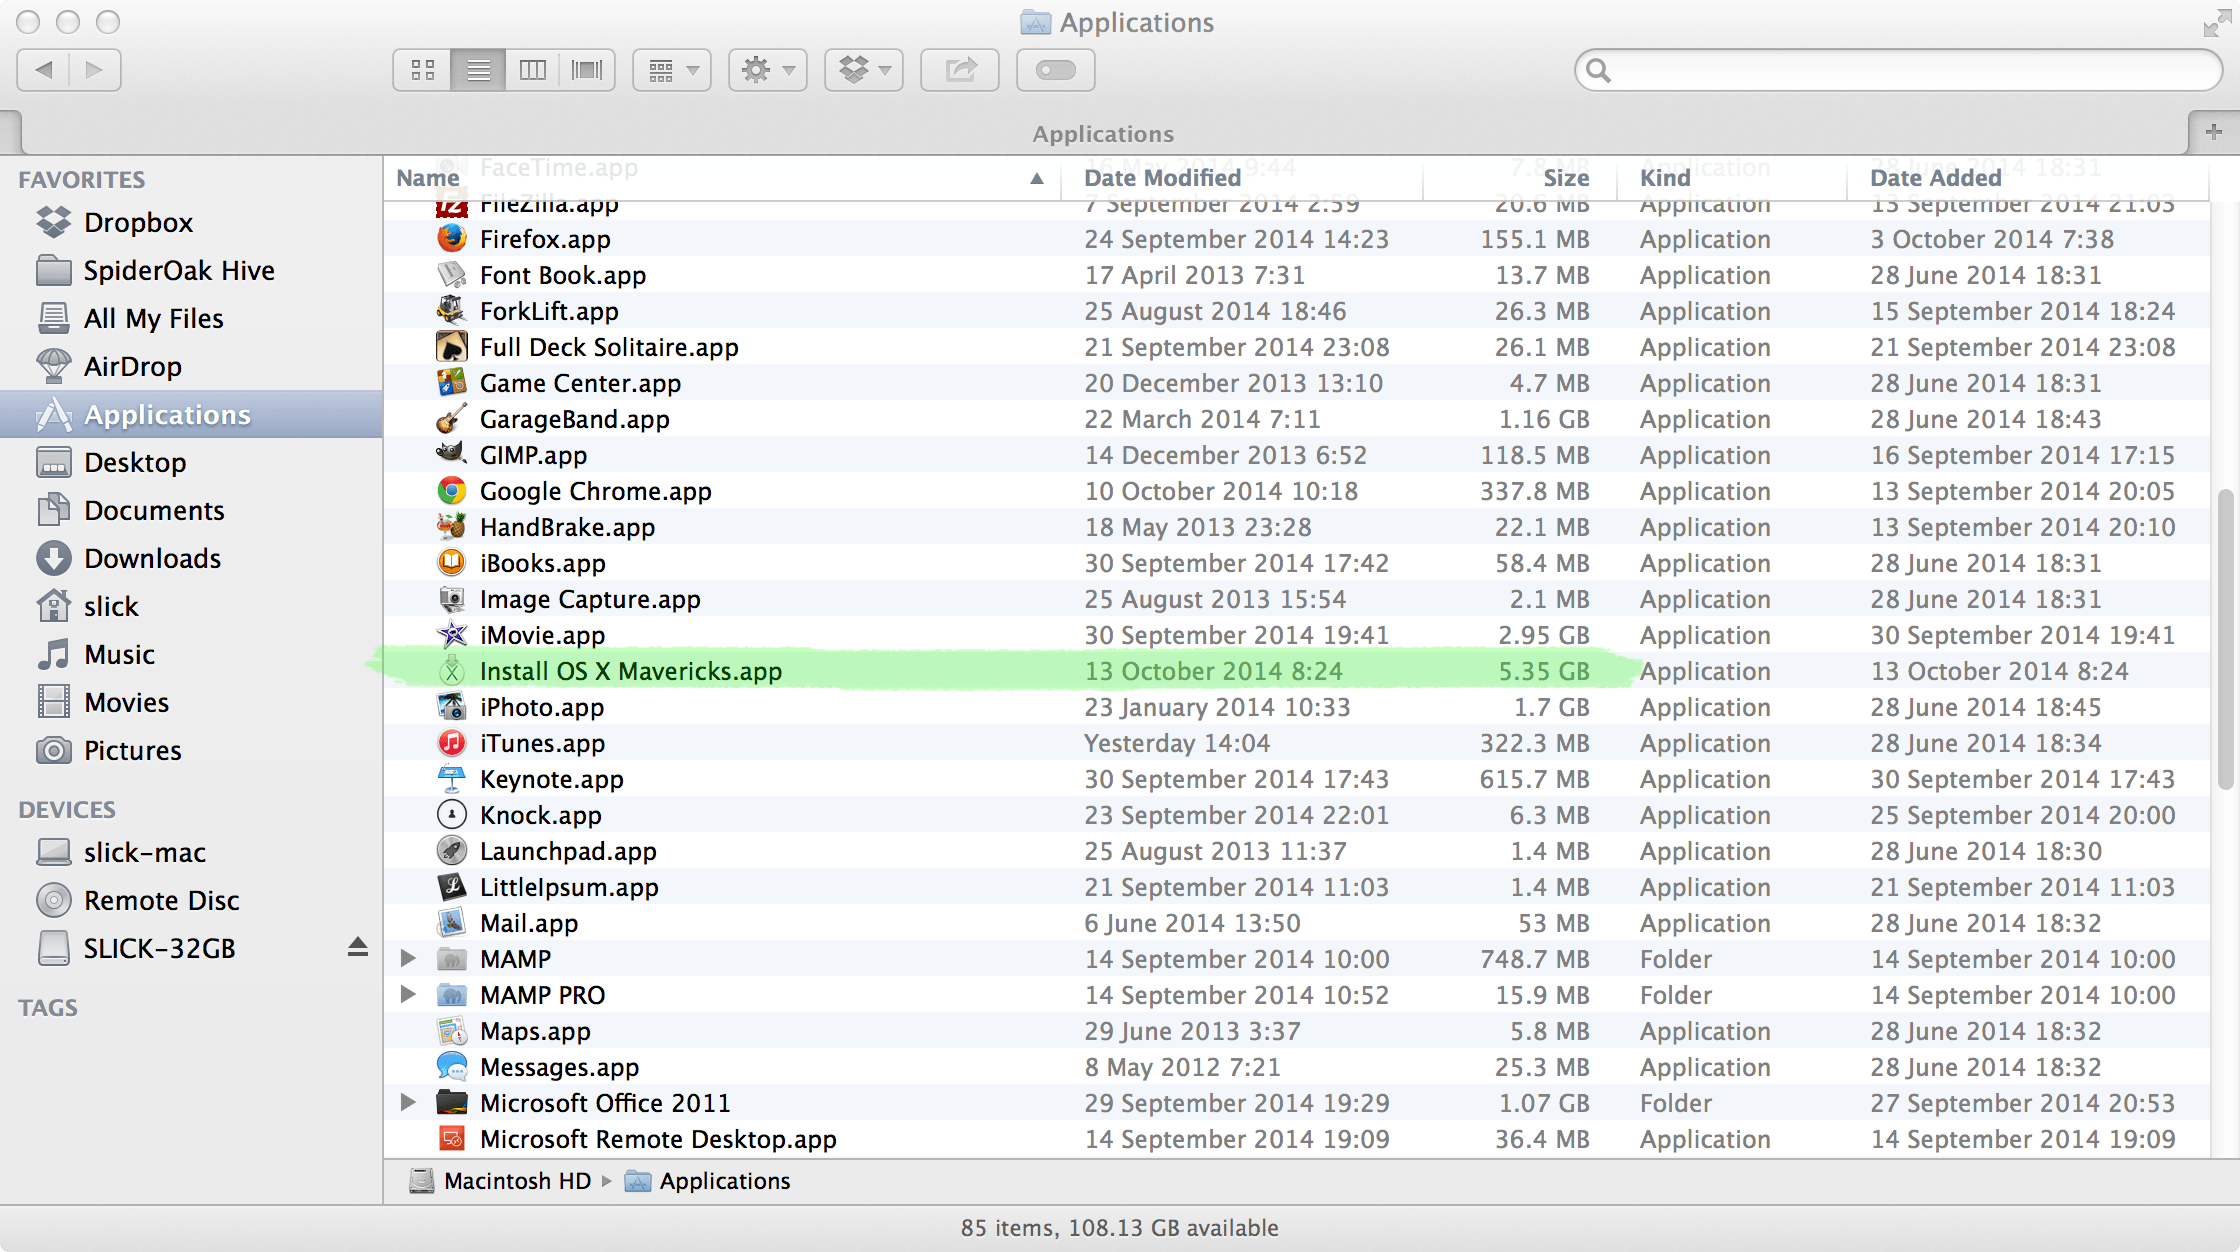The image size is (2240, 1252).
Task: Toggle the icon view mode
Action: pos(422,69)
